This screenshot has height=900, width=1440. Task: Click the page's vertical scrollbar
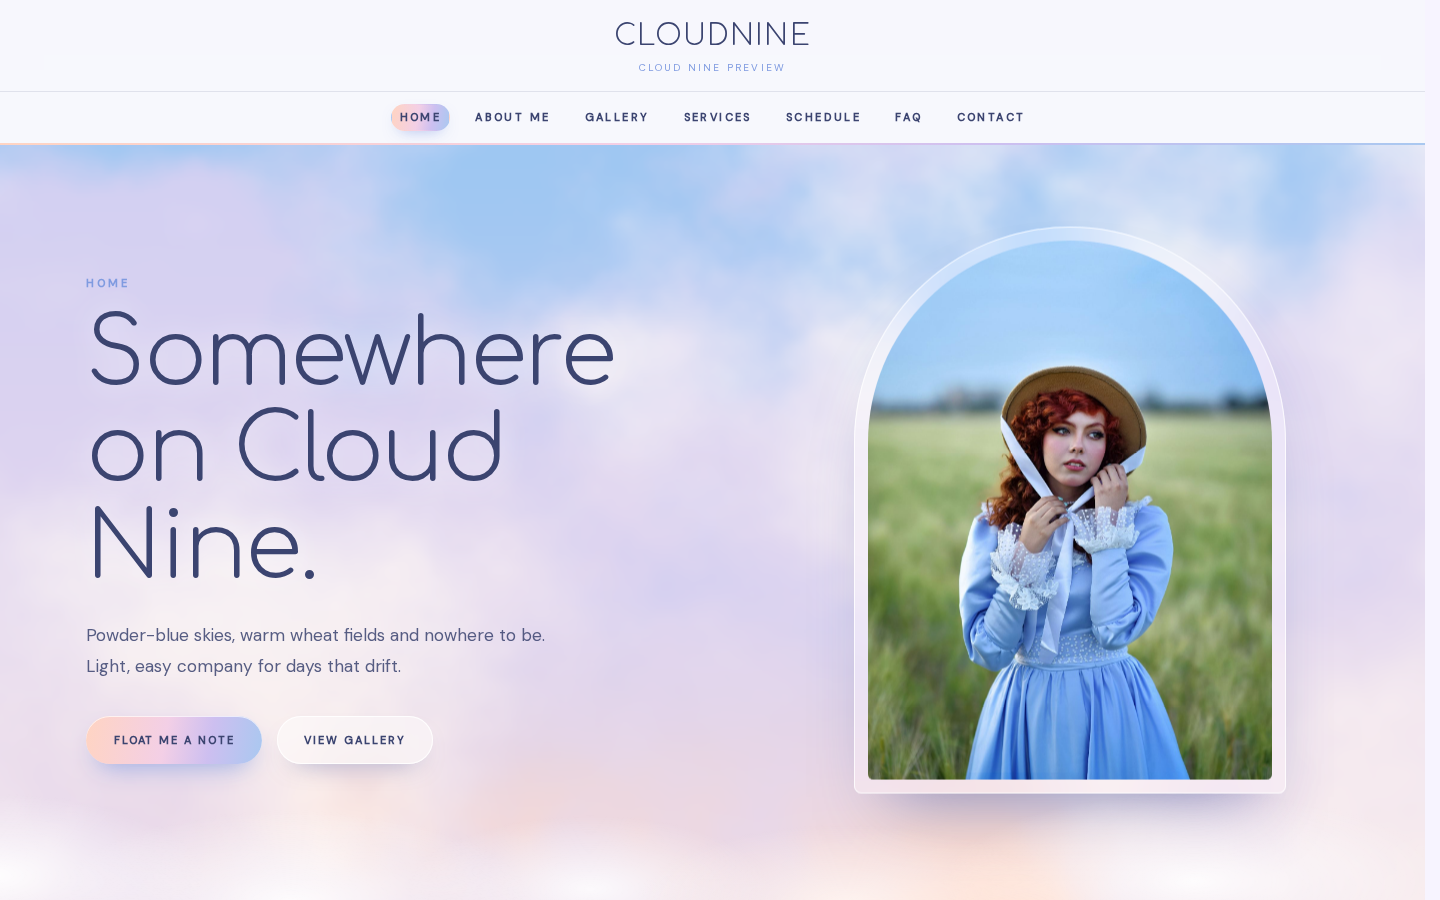(1432, 450)
